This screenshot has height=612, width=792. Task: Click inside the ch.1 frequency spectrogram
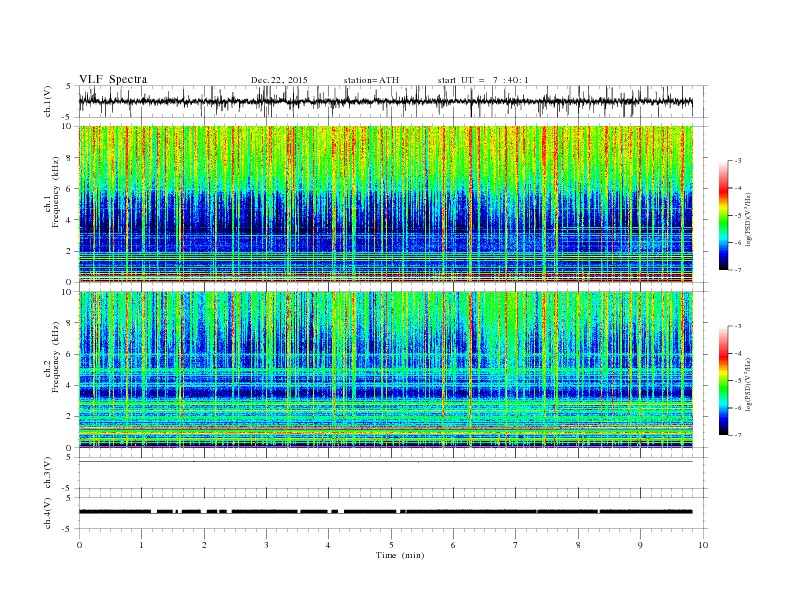pyautogui.click(x=386, y=204)
